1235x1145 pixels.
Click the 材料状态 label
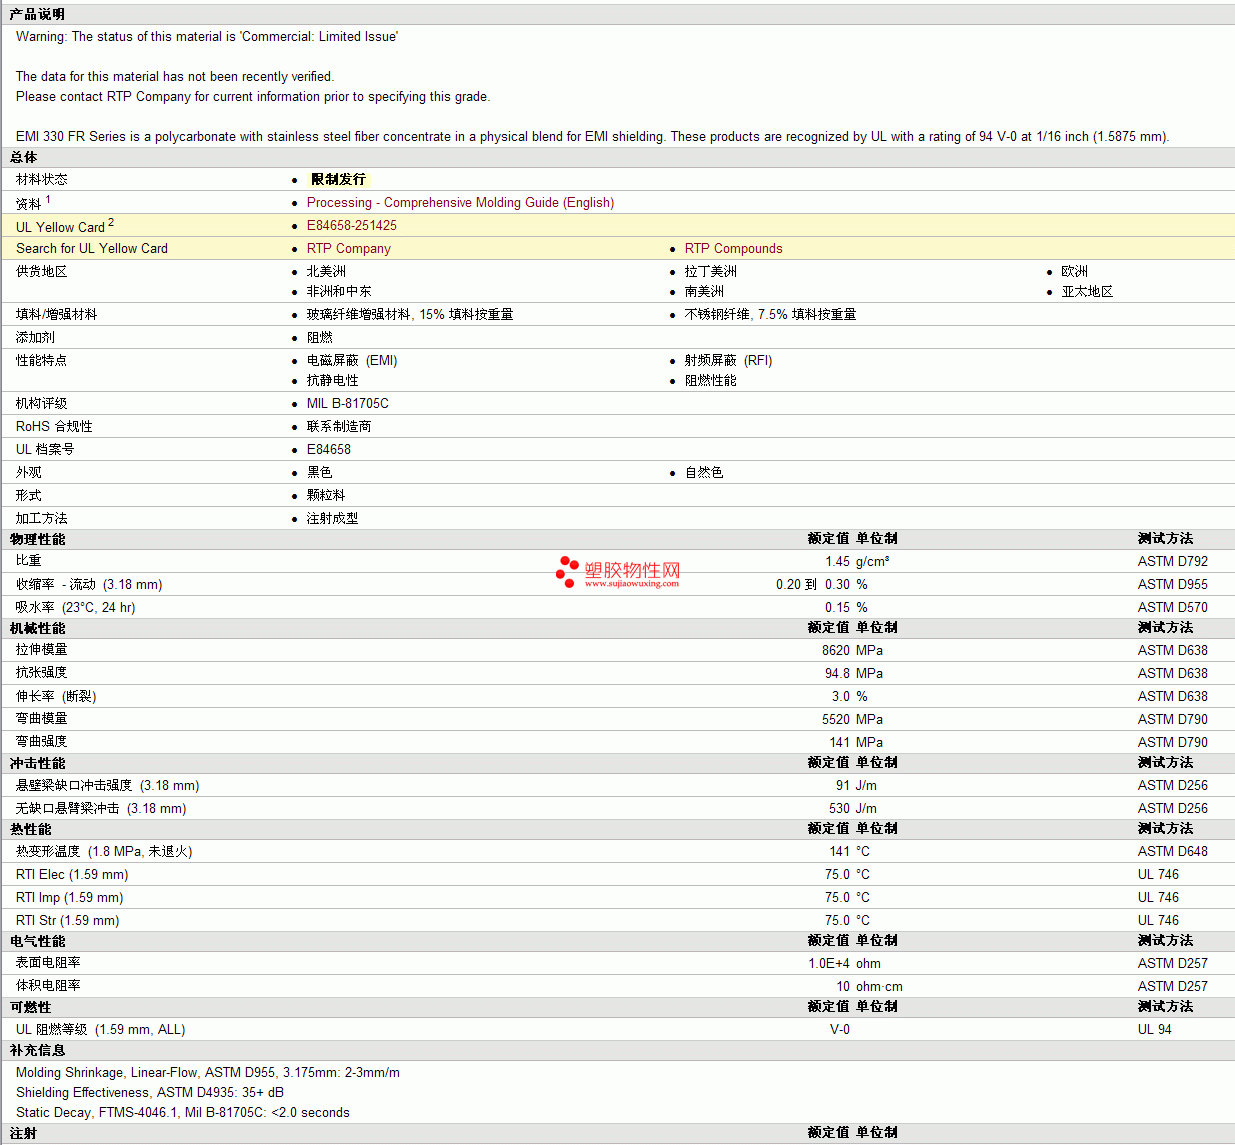tap(42, 179)
